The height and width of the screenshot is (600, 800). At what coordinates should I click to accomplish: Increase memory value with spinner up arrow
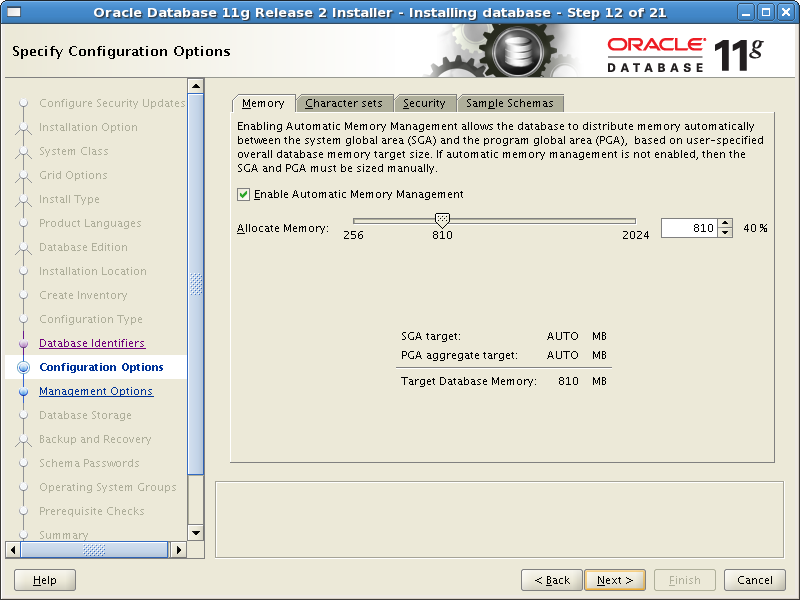click(725, 223)
